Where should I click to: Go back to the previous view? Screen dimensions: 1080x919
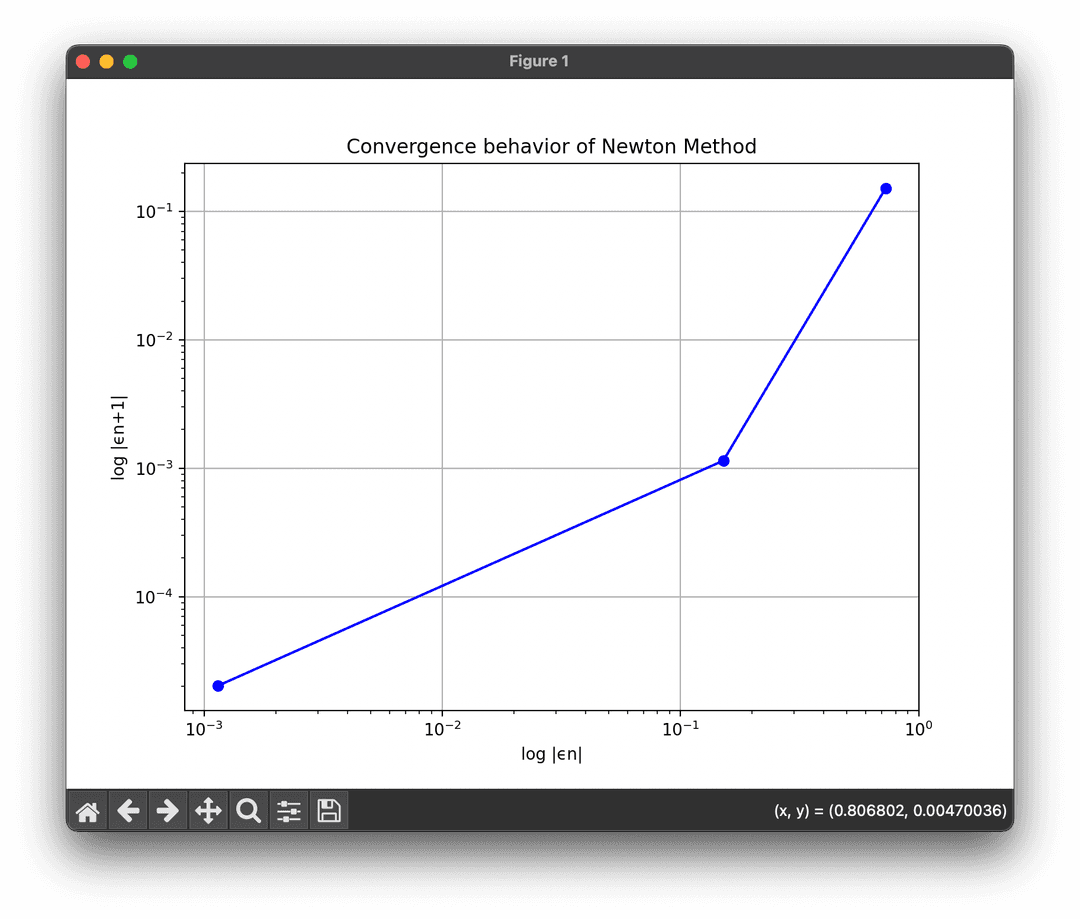128,810
